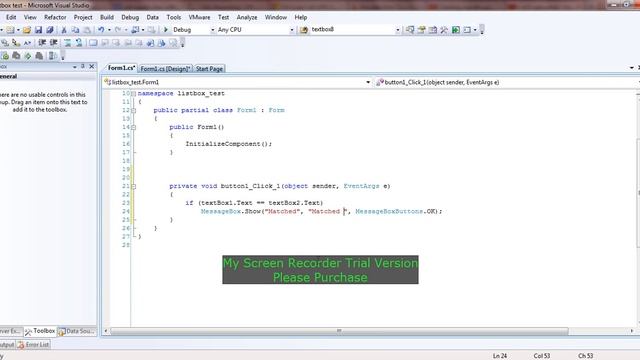Screen dimensions: 640x360
Task: Pin the Toolbox panel with auto-hide pushpin
Action: [x=83, y=66]
